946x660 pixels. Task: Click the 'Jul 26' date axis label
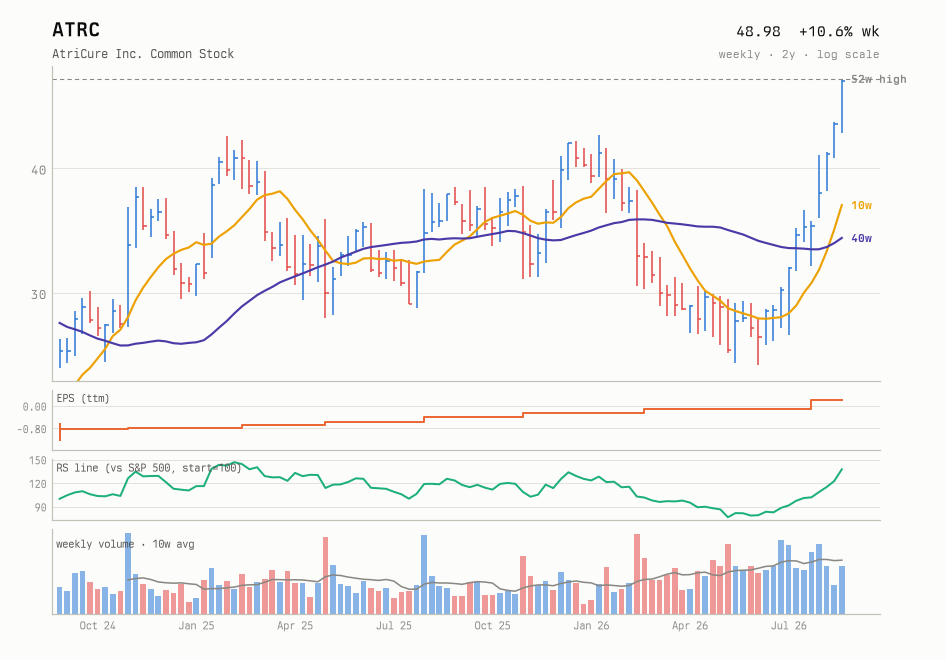click(x=789, y=626)
